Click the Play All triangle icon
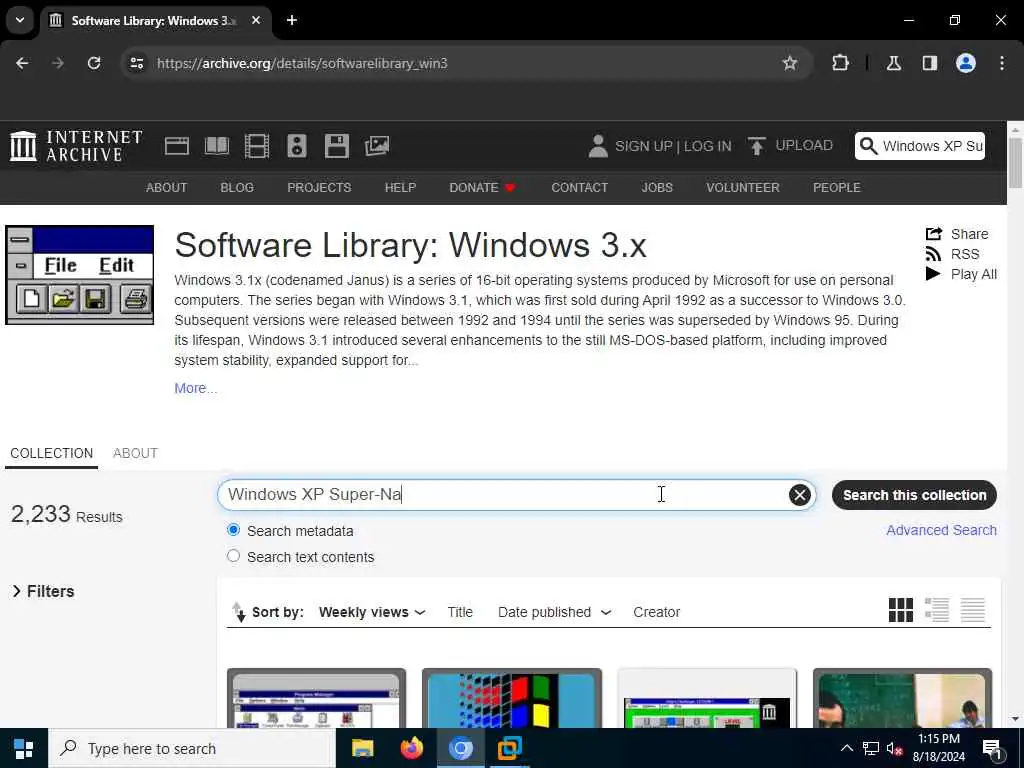 coord(933,274)
